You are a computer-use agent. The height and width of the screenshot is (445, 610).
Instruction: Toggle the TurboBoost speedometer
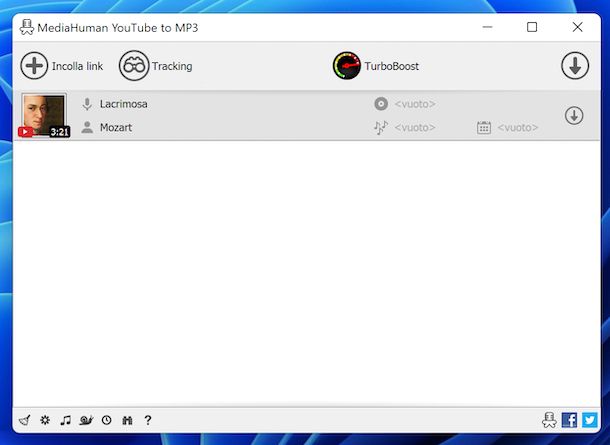tap(347, 66)
